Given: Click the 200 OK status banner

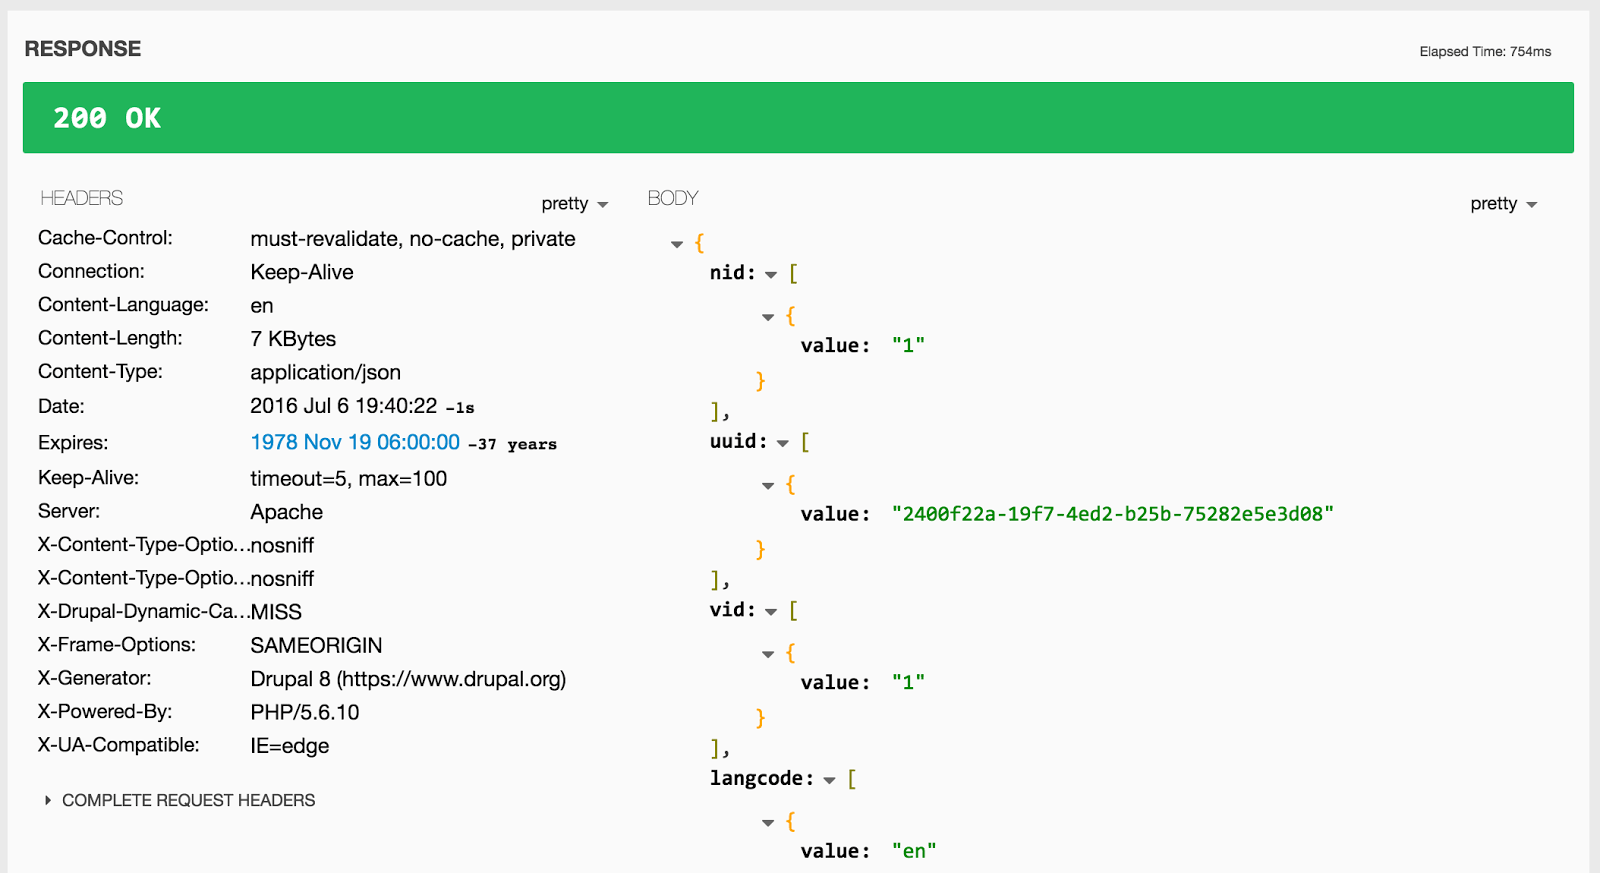Looking at the screenshot, I should pyautogui.click(x=798, y=118).
